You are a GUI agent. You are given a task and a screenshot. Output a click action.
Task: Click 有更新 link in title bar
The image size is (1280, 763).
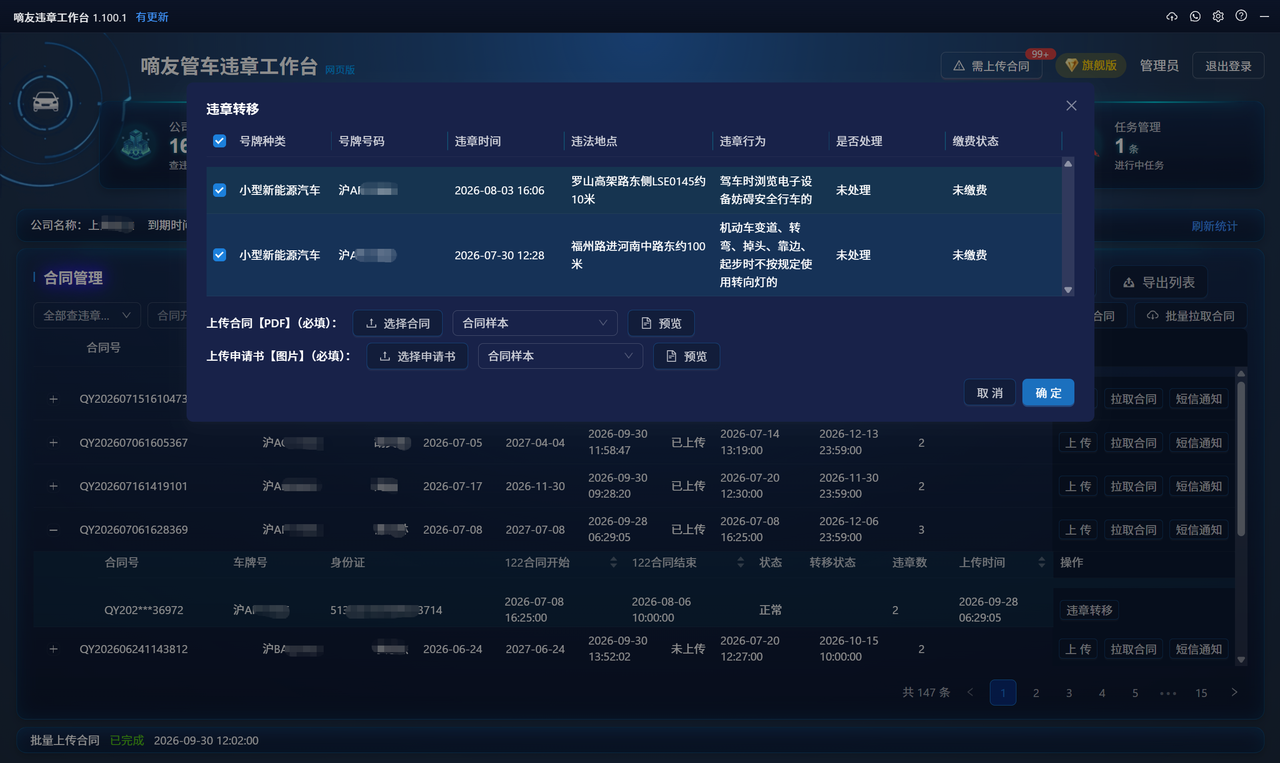pos(152,17)
